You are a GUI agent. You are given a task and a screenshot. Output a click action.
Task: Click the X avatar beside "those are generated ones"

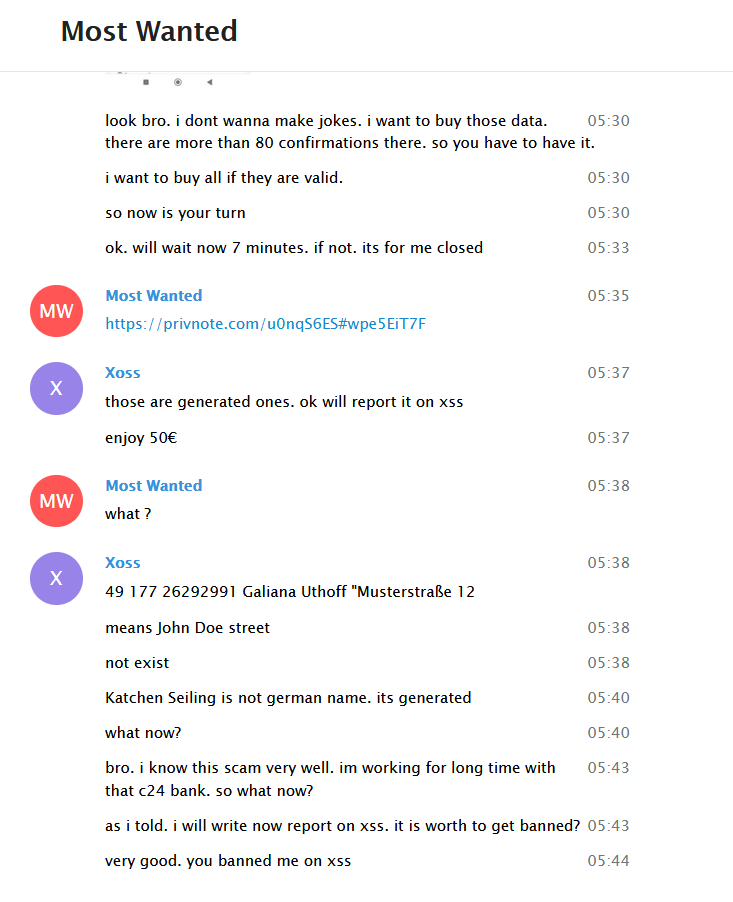[56, 388]
